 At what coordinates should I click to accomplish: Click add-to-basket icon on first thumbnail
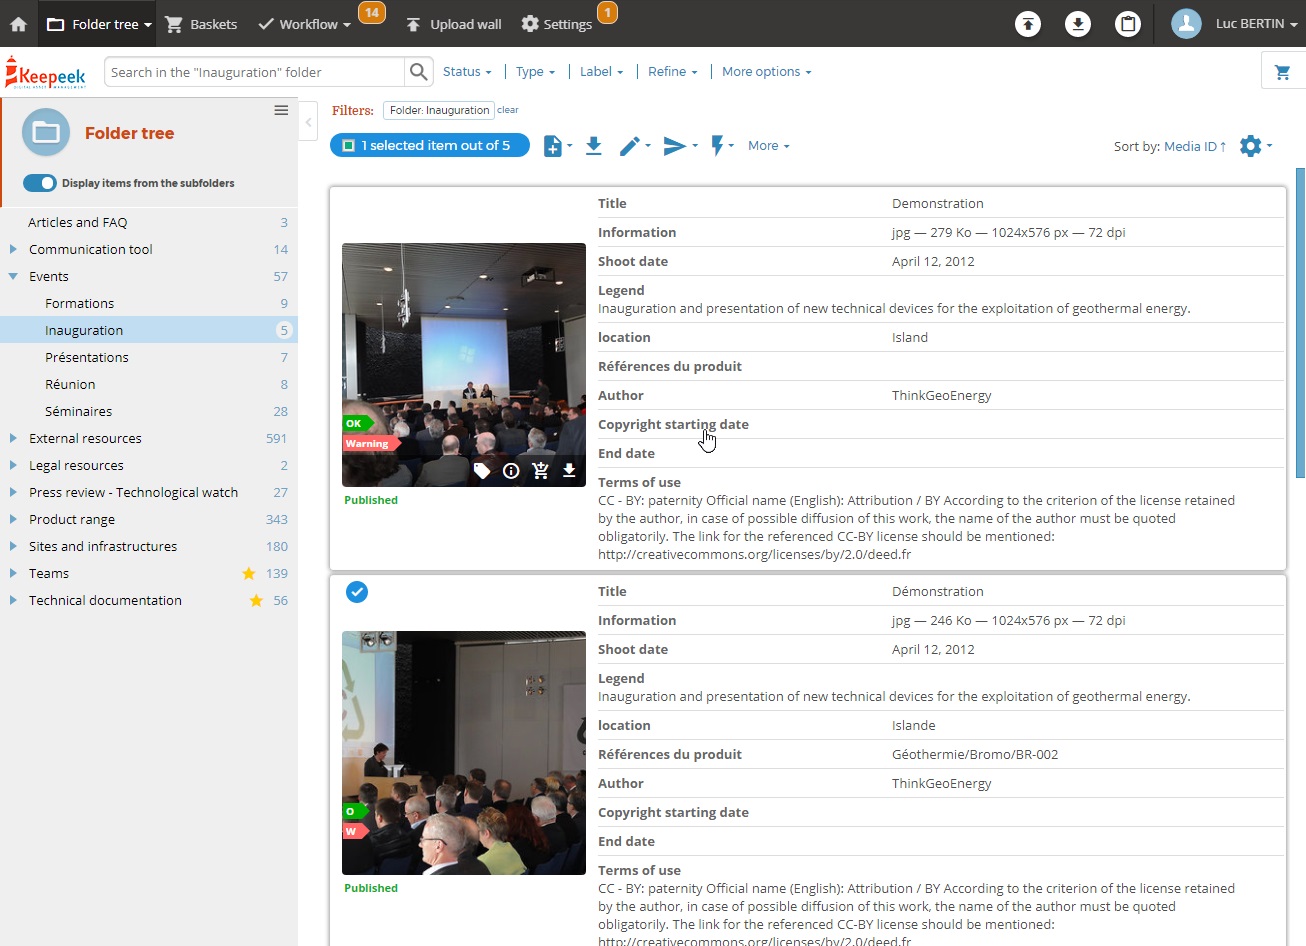click(540, 471)
